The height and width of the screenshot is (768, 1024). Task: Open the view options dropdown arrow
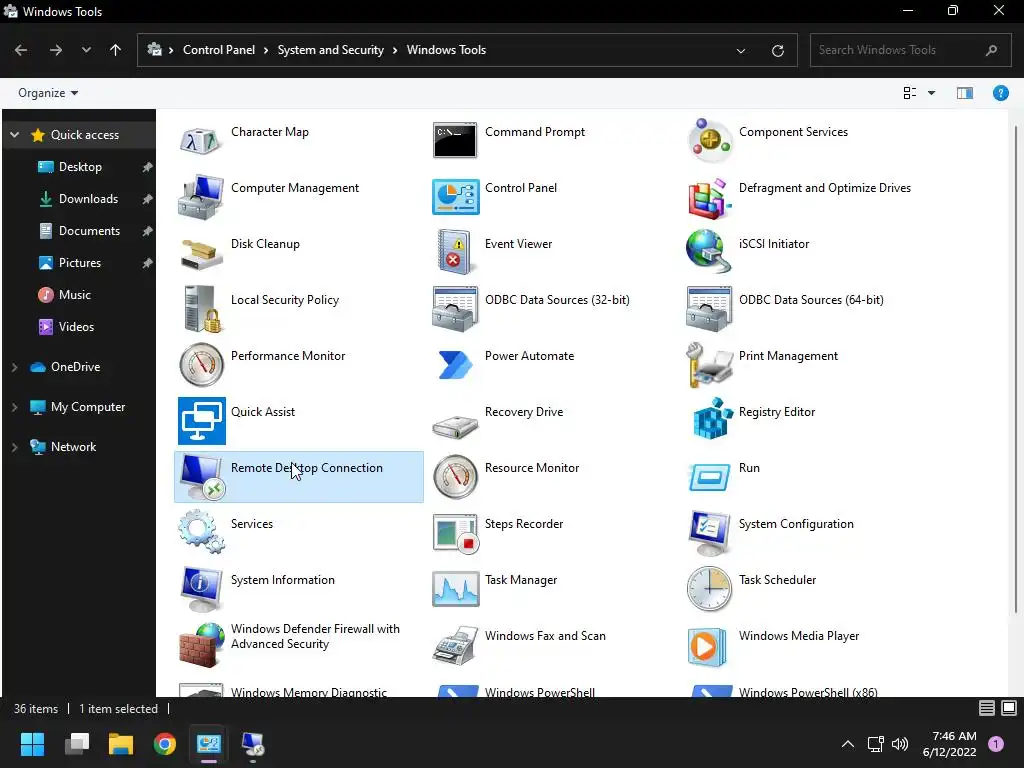[931, 93]
